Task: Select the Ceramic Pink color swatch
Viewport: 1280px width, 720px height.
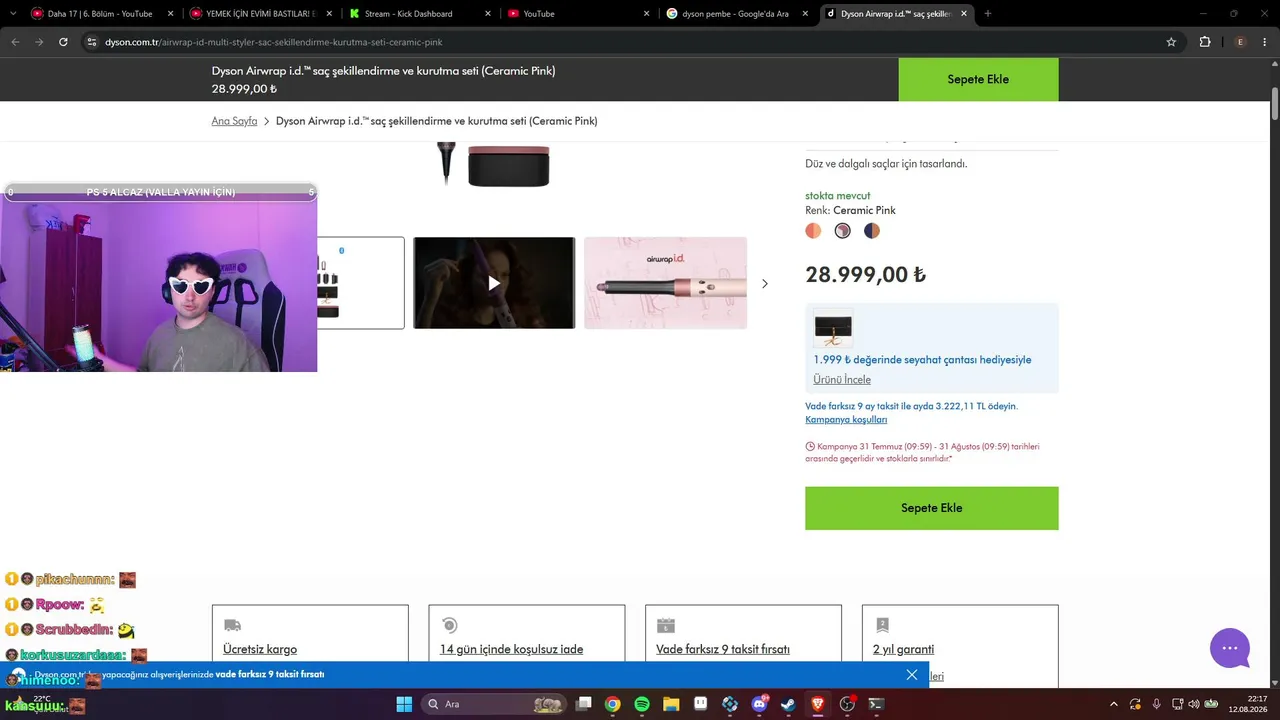Action: 843,231
